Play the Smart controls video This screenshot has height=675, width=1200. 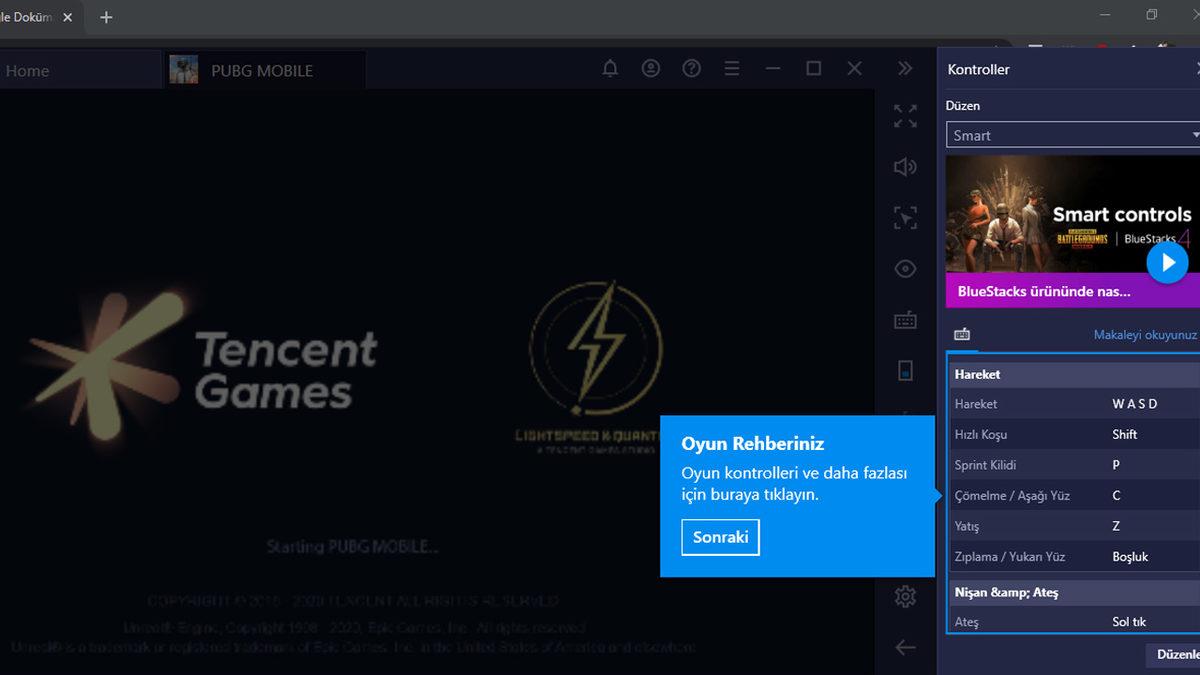(1167, 262)
